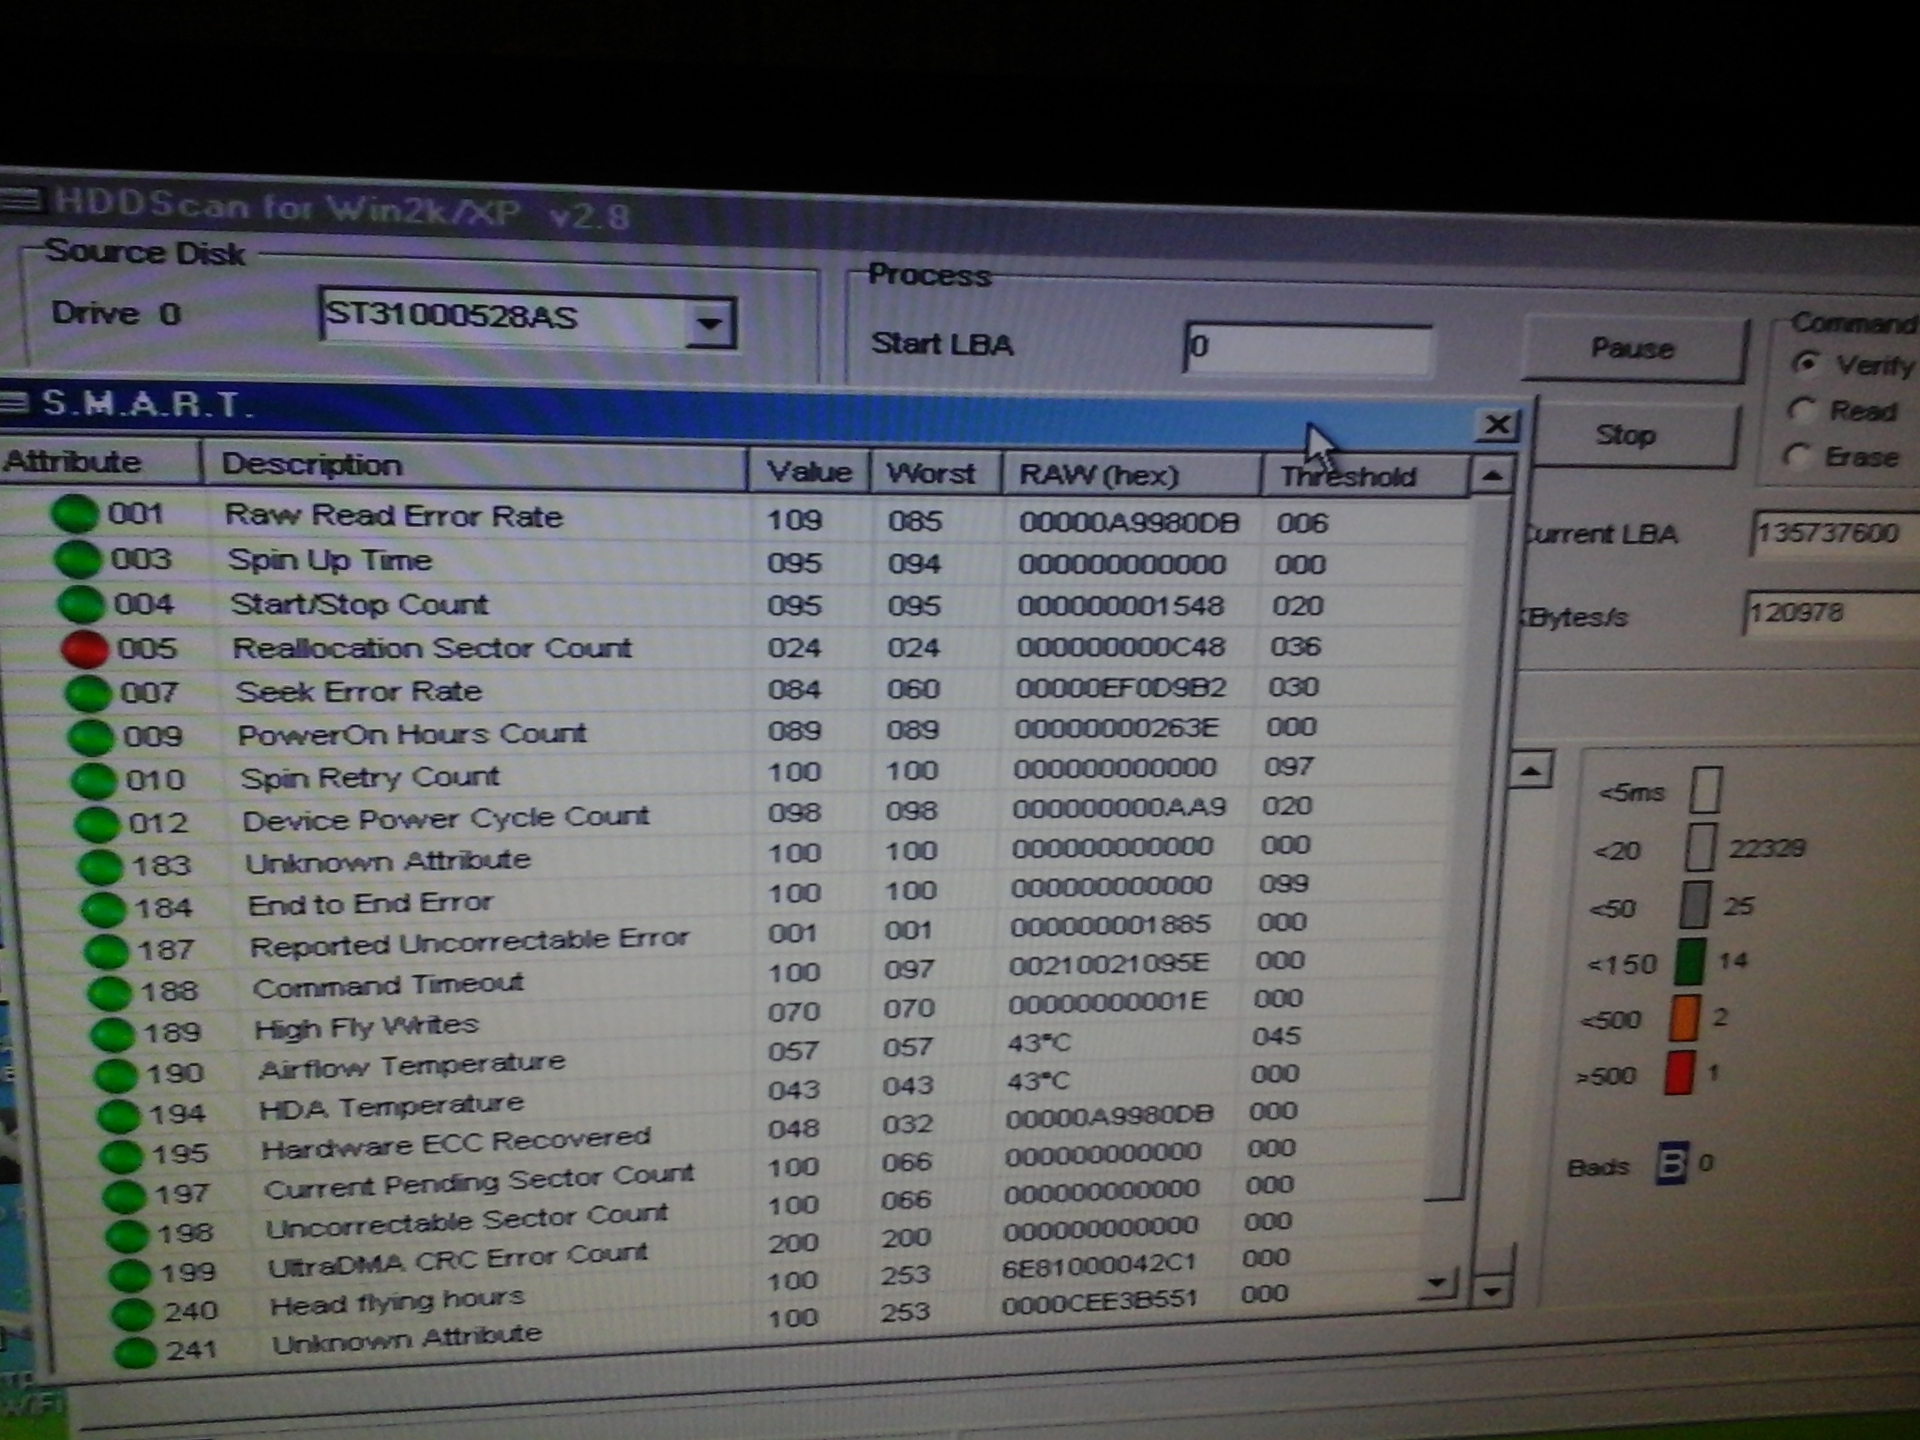This screenshot has width=1920, height=1440.
Task: Click the <20 count value 22329
Action: (x=1767, y=848)
